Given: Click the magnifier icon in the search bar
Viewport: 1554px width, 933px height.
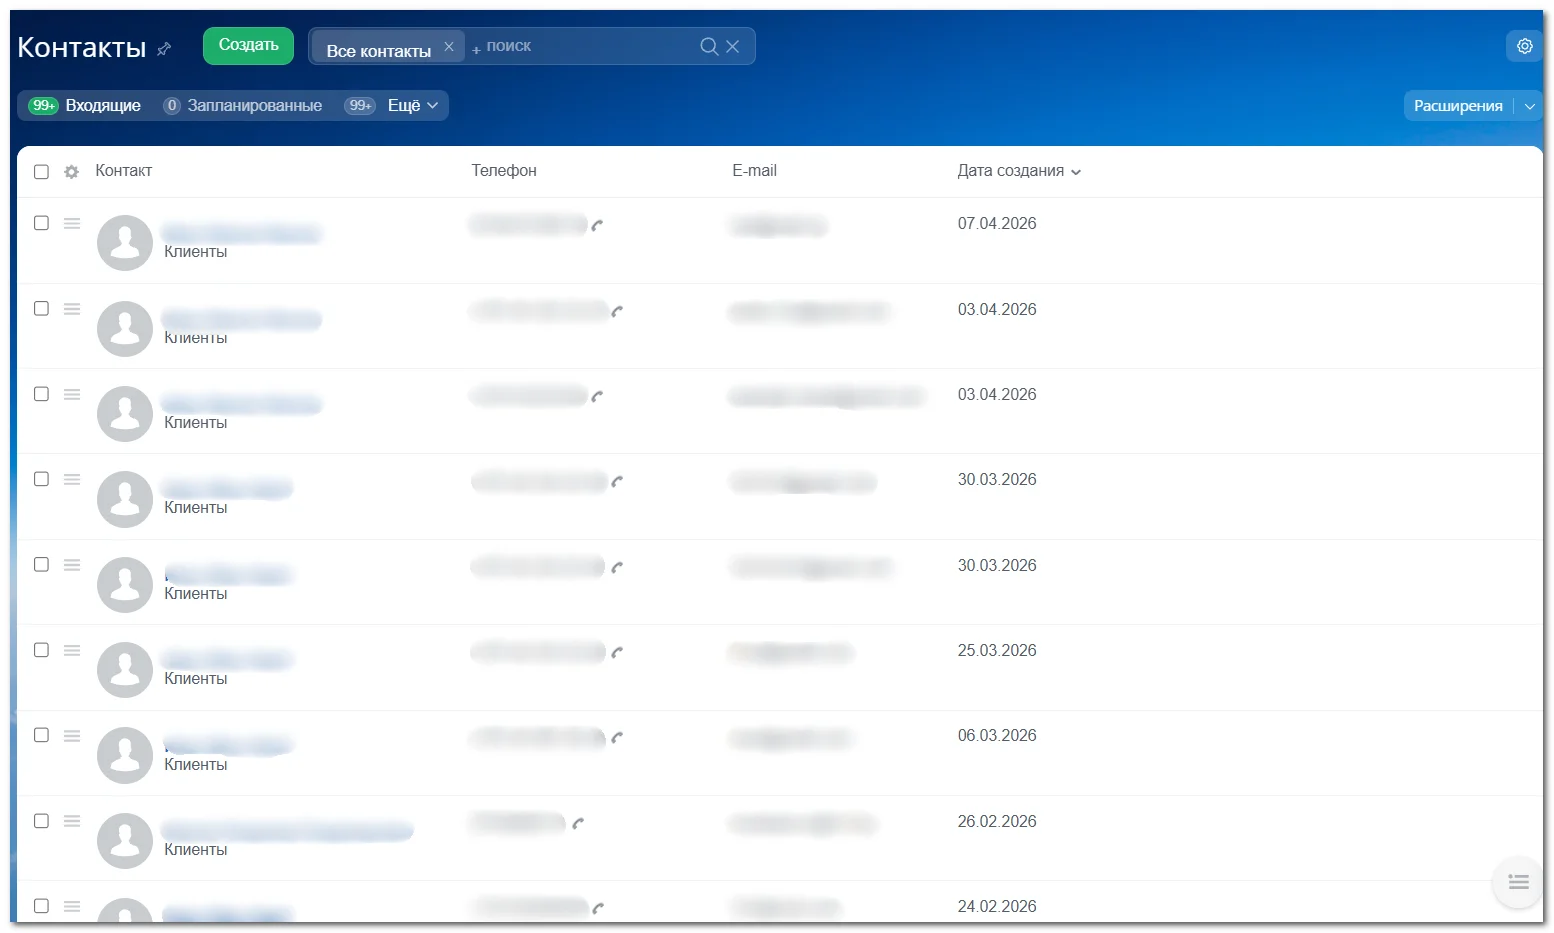Looking at the screenshot, I should click(x=708, y=46).
